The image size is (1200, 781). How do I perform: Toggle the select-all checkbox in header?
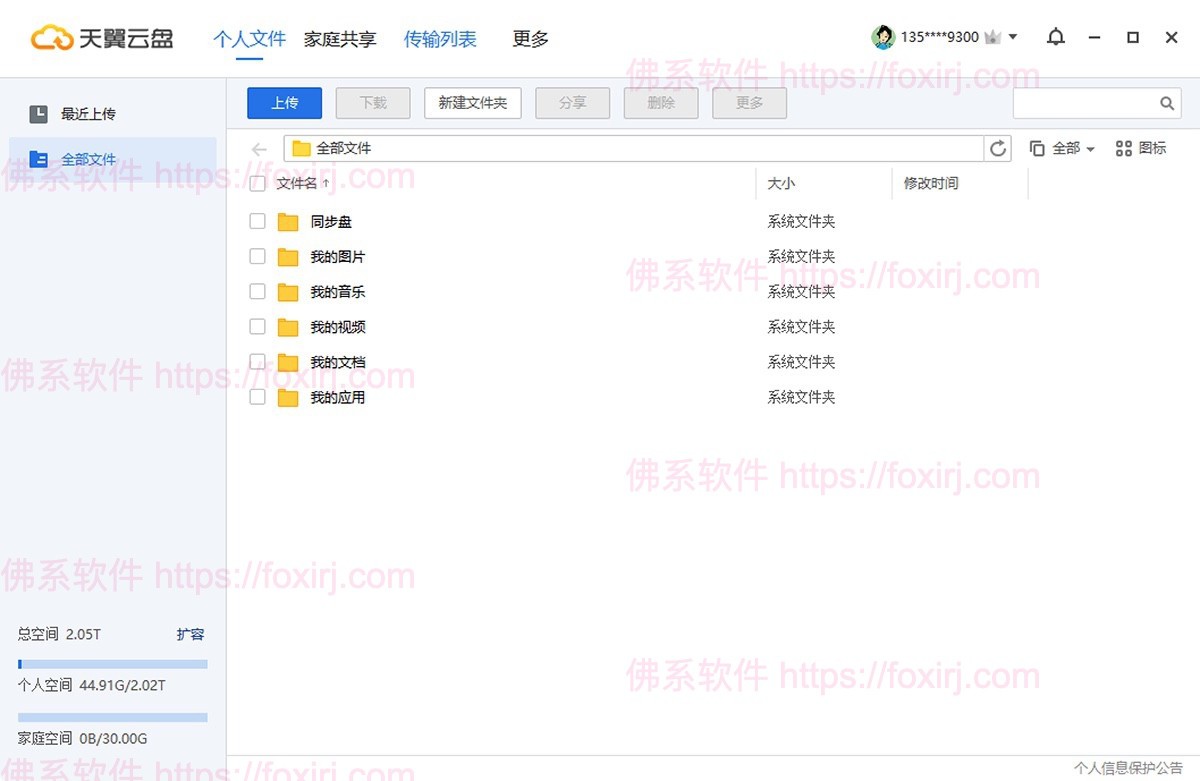257,184
